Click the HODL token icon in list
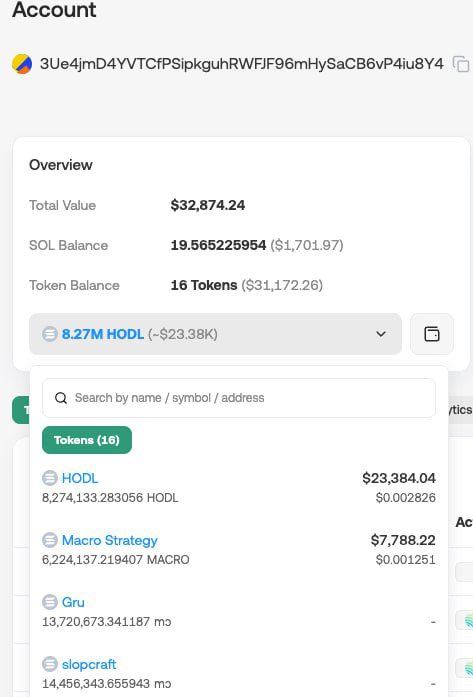The width and height of the screenshot is (473, 697). [x=50, y=478]
